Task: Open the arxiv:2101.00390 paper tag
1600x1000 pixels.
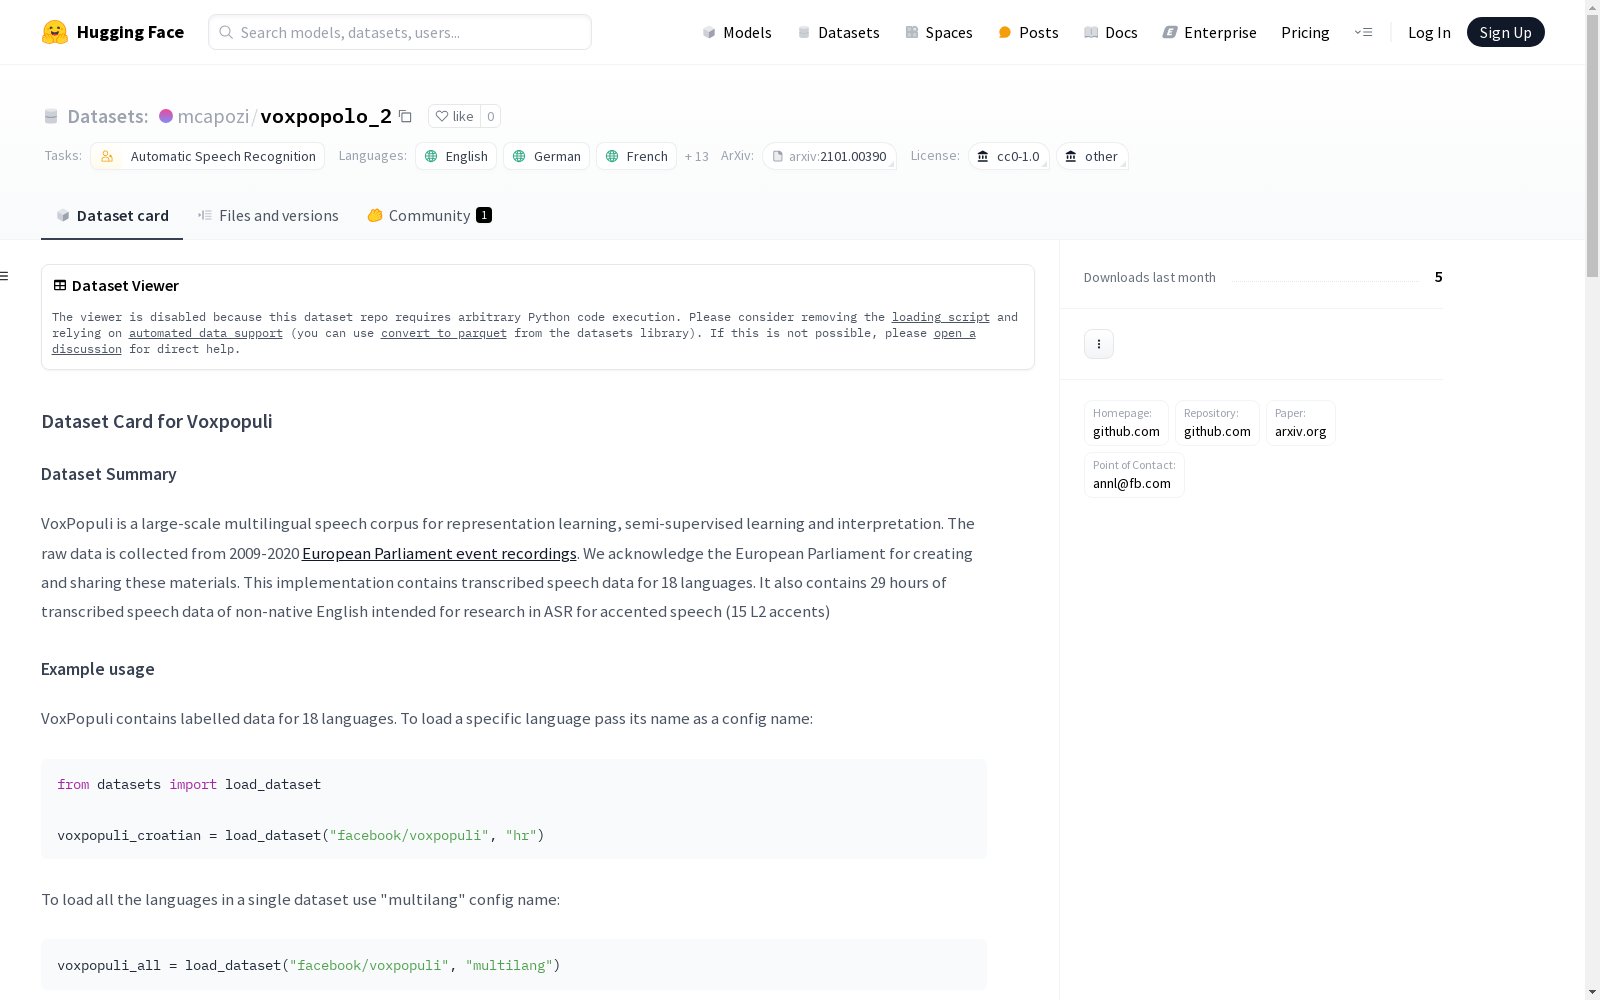Action: point(828,156)
